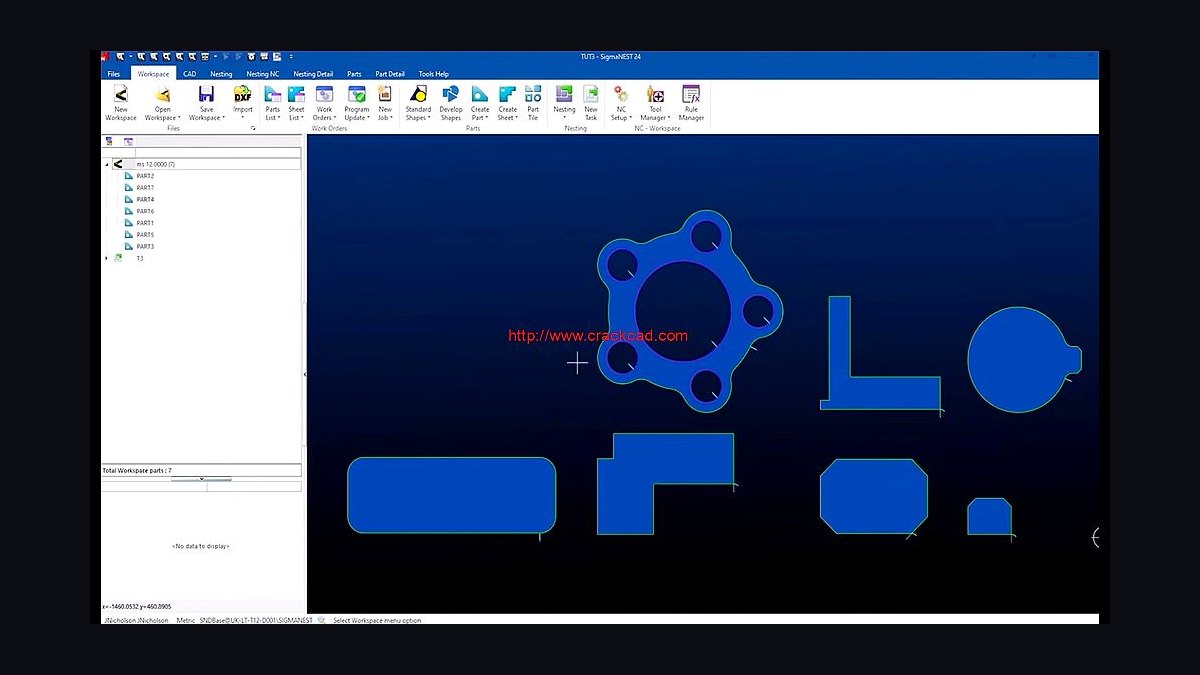Switch to the Parts tab
Image resolution: width=1200 pixels, height=675 pixels.
(x=354, y=74)
